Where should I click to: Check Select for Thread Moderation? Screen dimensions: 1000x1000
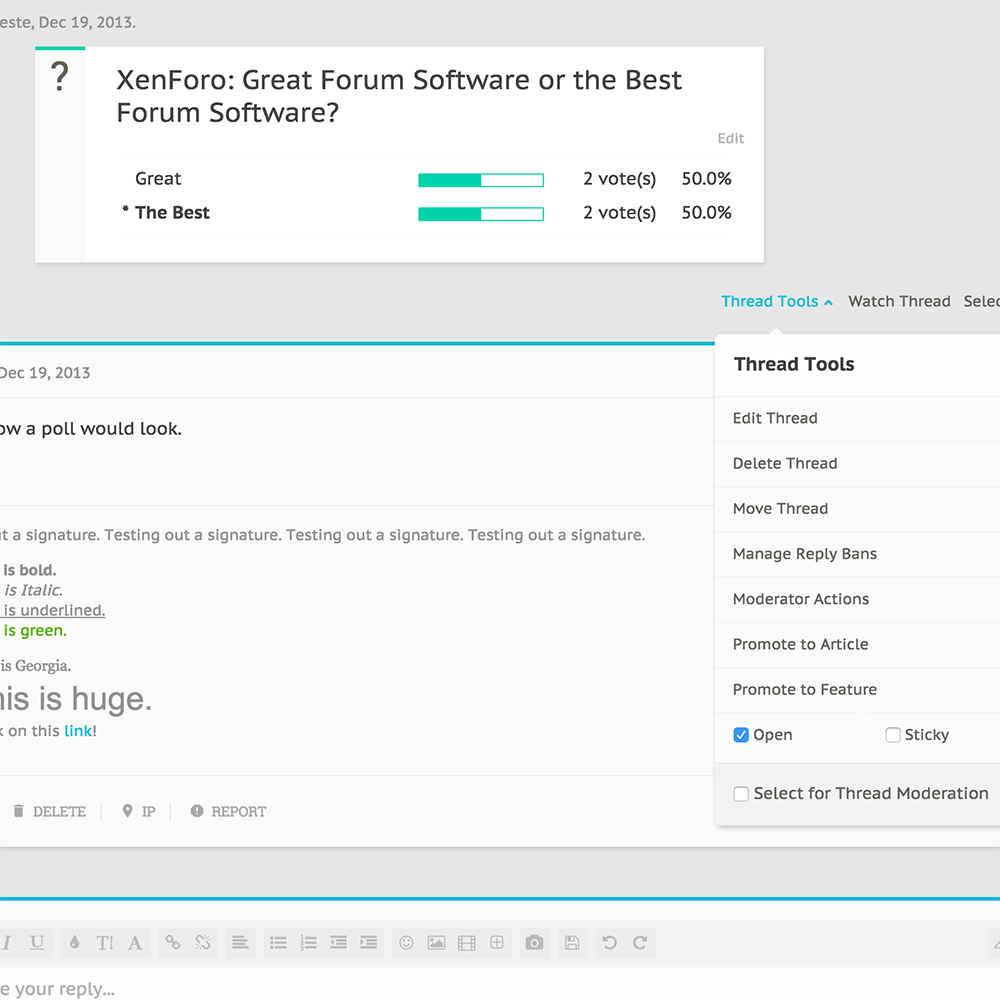coord(740,793)
